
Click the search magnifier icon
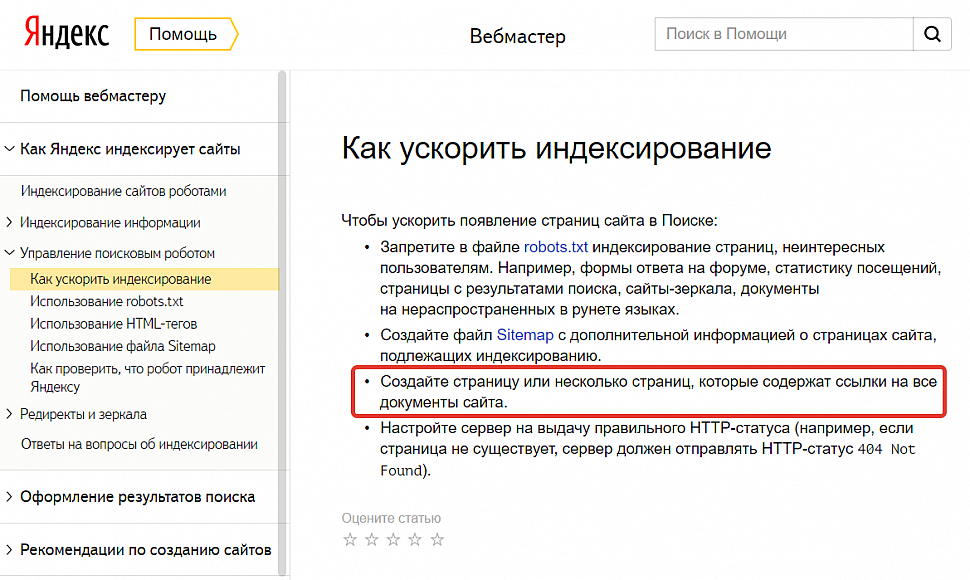point(932,34)
